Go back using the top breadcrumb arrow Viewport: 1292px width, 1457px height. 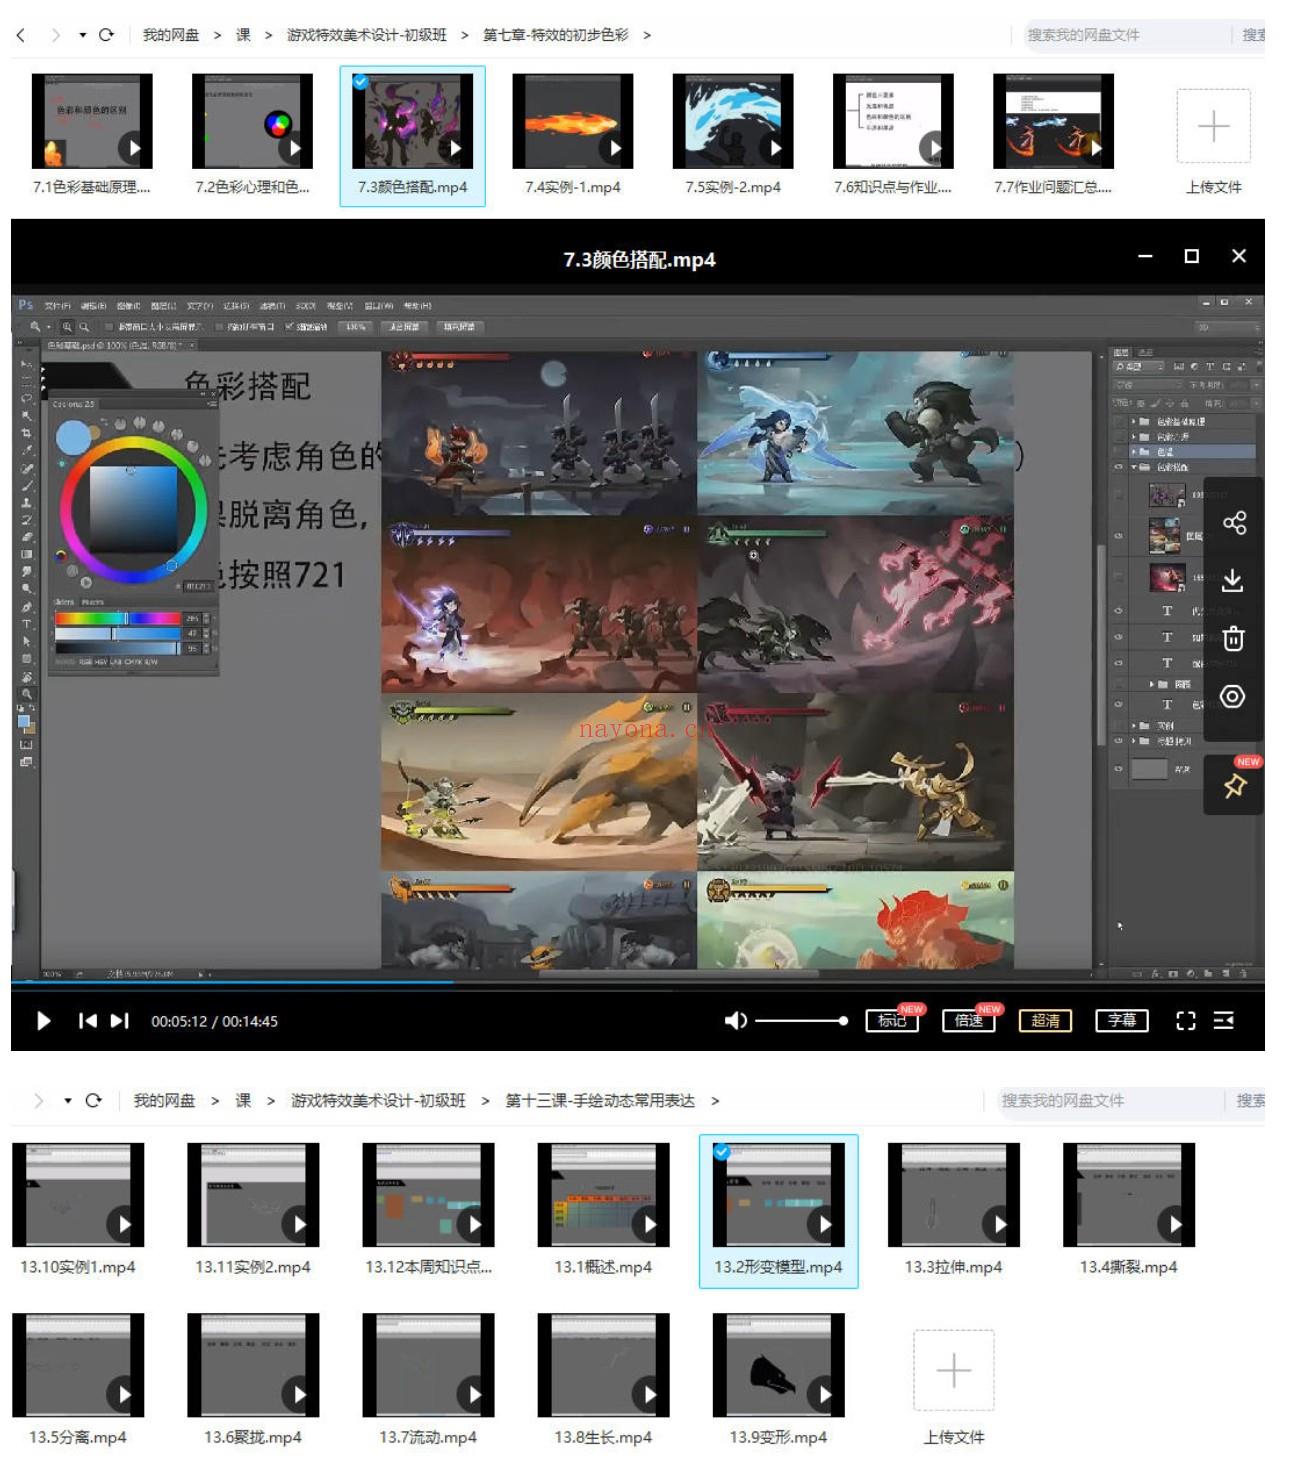point(21,35)
